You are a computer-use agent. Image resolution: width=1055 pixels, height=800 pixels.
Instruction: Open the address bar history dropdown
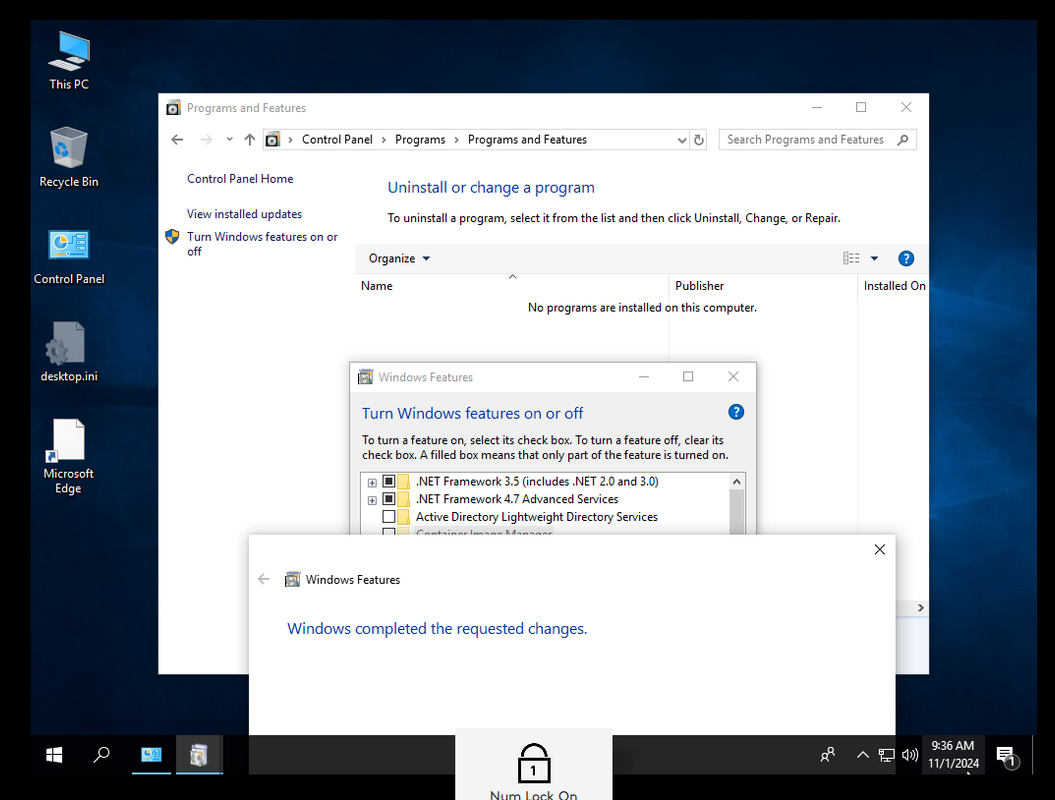click(x=682, y=140)
